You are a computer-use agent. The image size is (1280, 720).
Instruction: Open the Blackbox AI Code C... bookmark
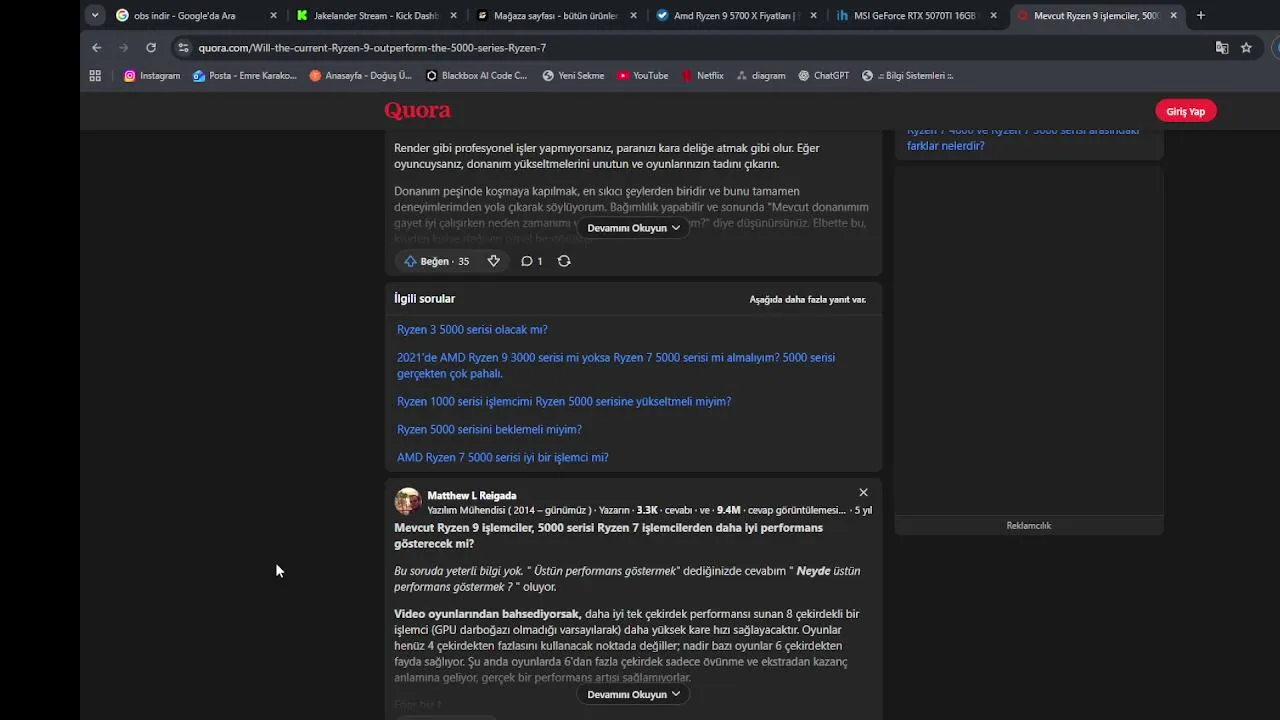tap(477, 75)
